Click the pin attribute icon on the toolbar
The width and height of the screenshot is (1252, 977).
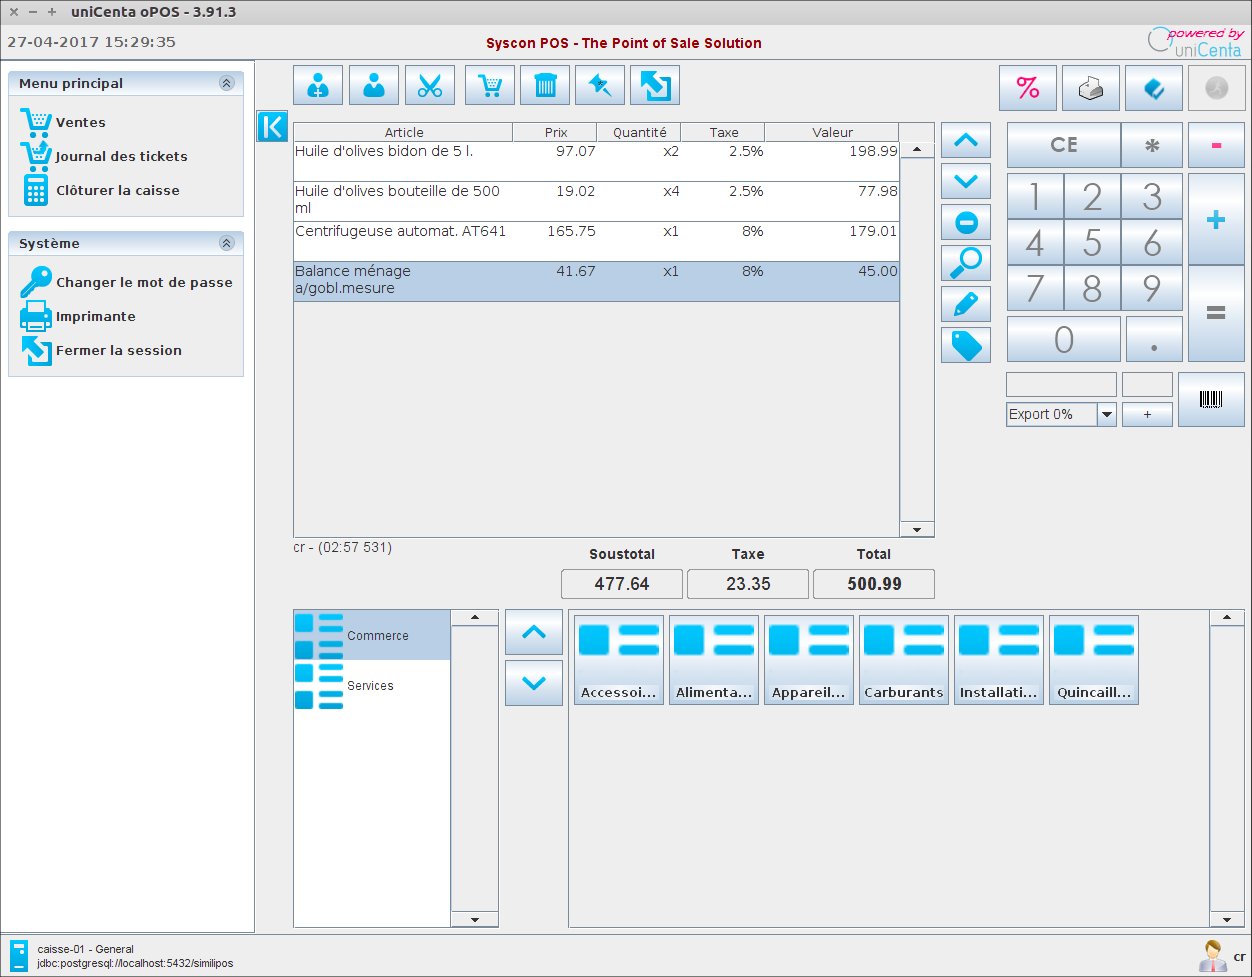[x=600, y=85]
